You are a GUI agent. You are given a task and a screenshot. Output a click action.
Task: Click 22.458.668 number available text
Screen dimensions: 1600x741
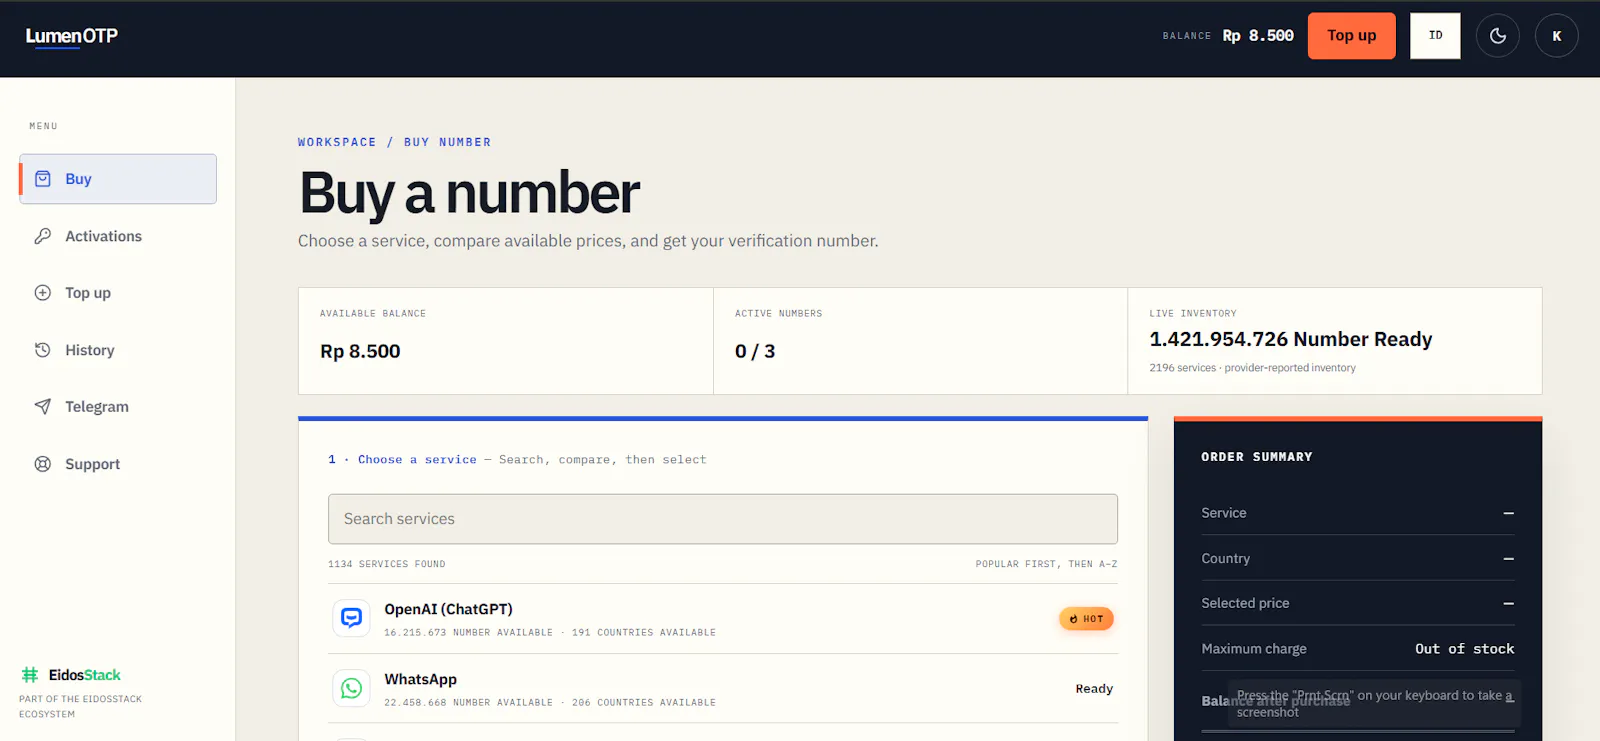coord(468,703)
